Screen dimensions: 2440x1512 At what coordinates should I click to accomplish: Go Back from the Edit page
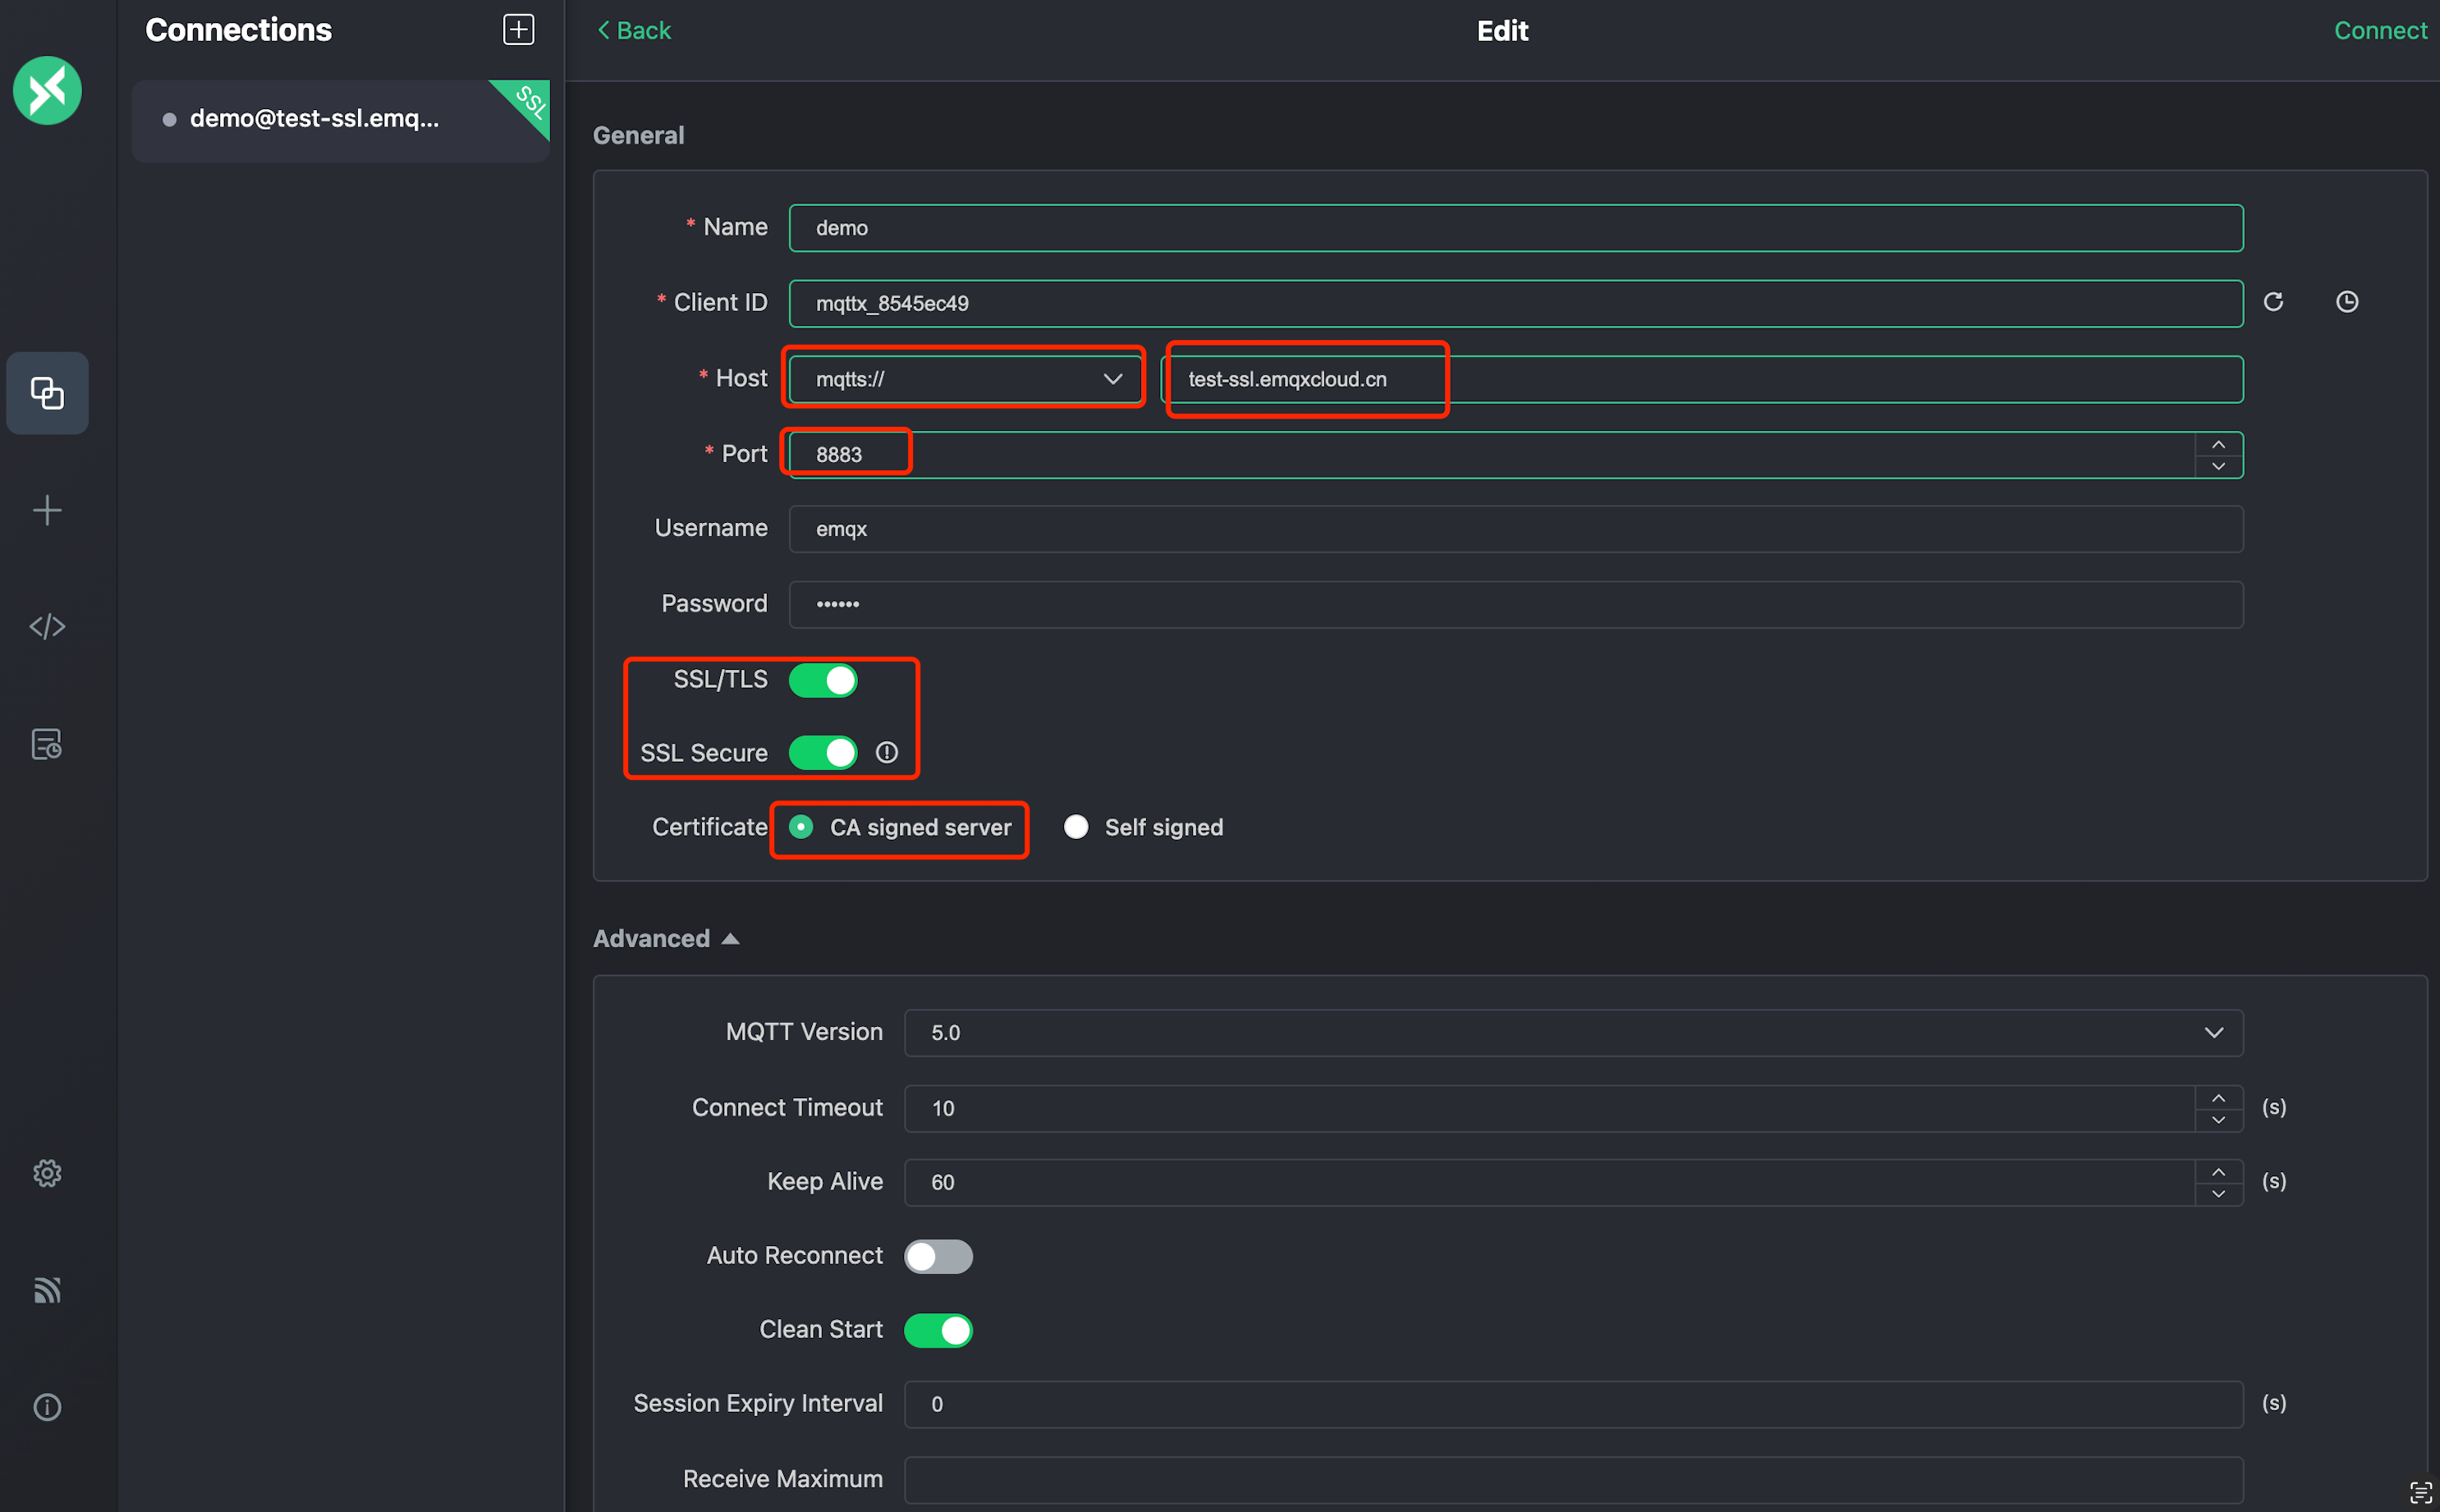pyautogui.click(x=634, y=31)
